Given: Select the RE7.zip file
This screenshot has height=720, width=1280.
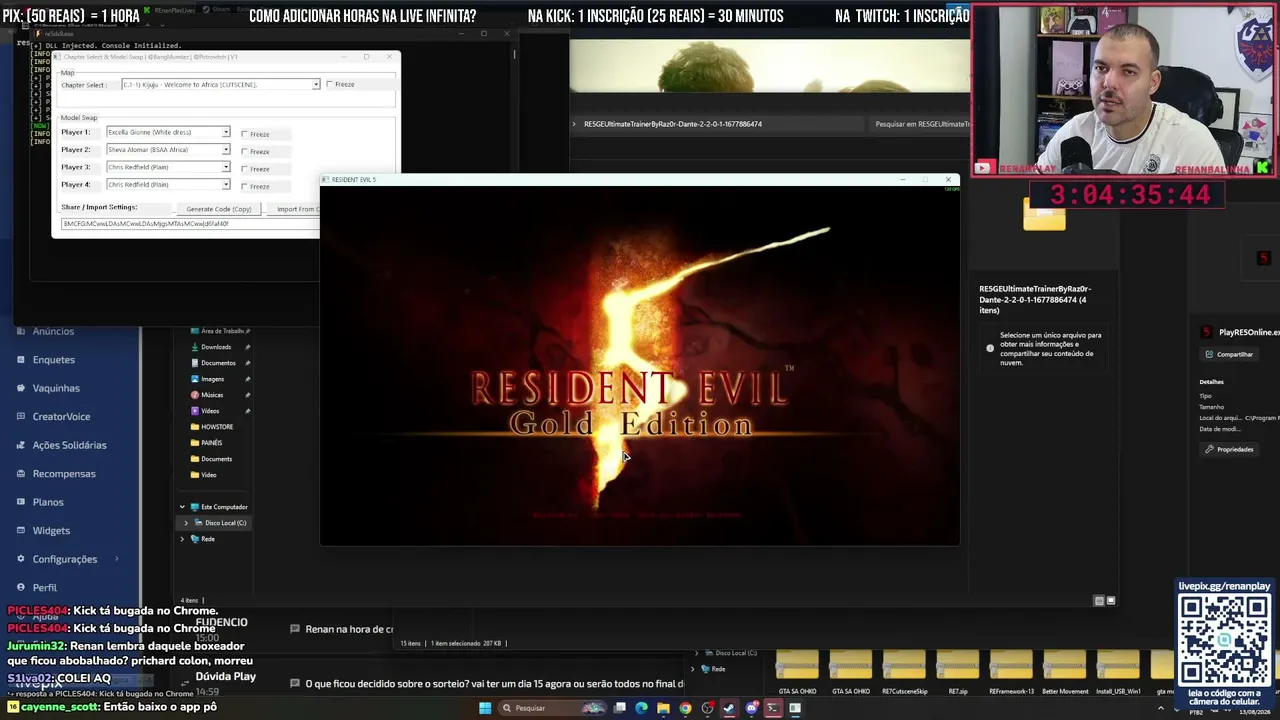Looking at the screenshot, I should tap(958, 670).
